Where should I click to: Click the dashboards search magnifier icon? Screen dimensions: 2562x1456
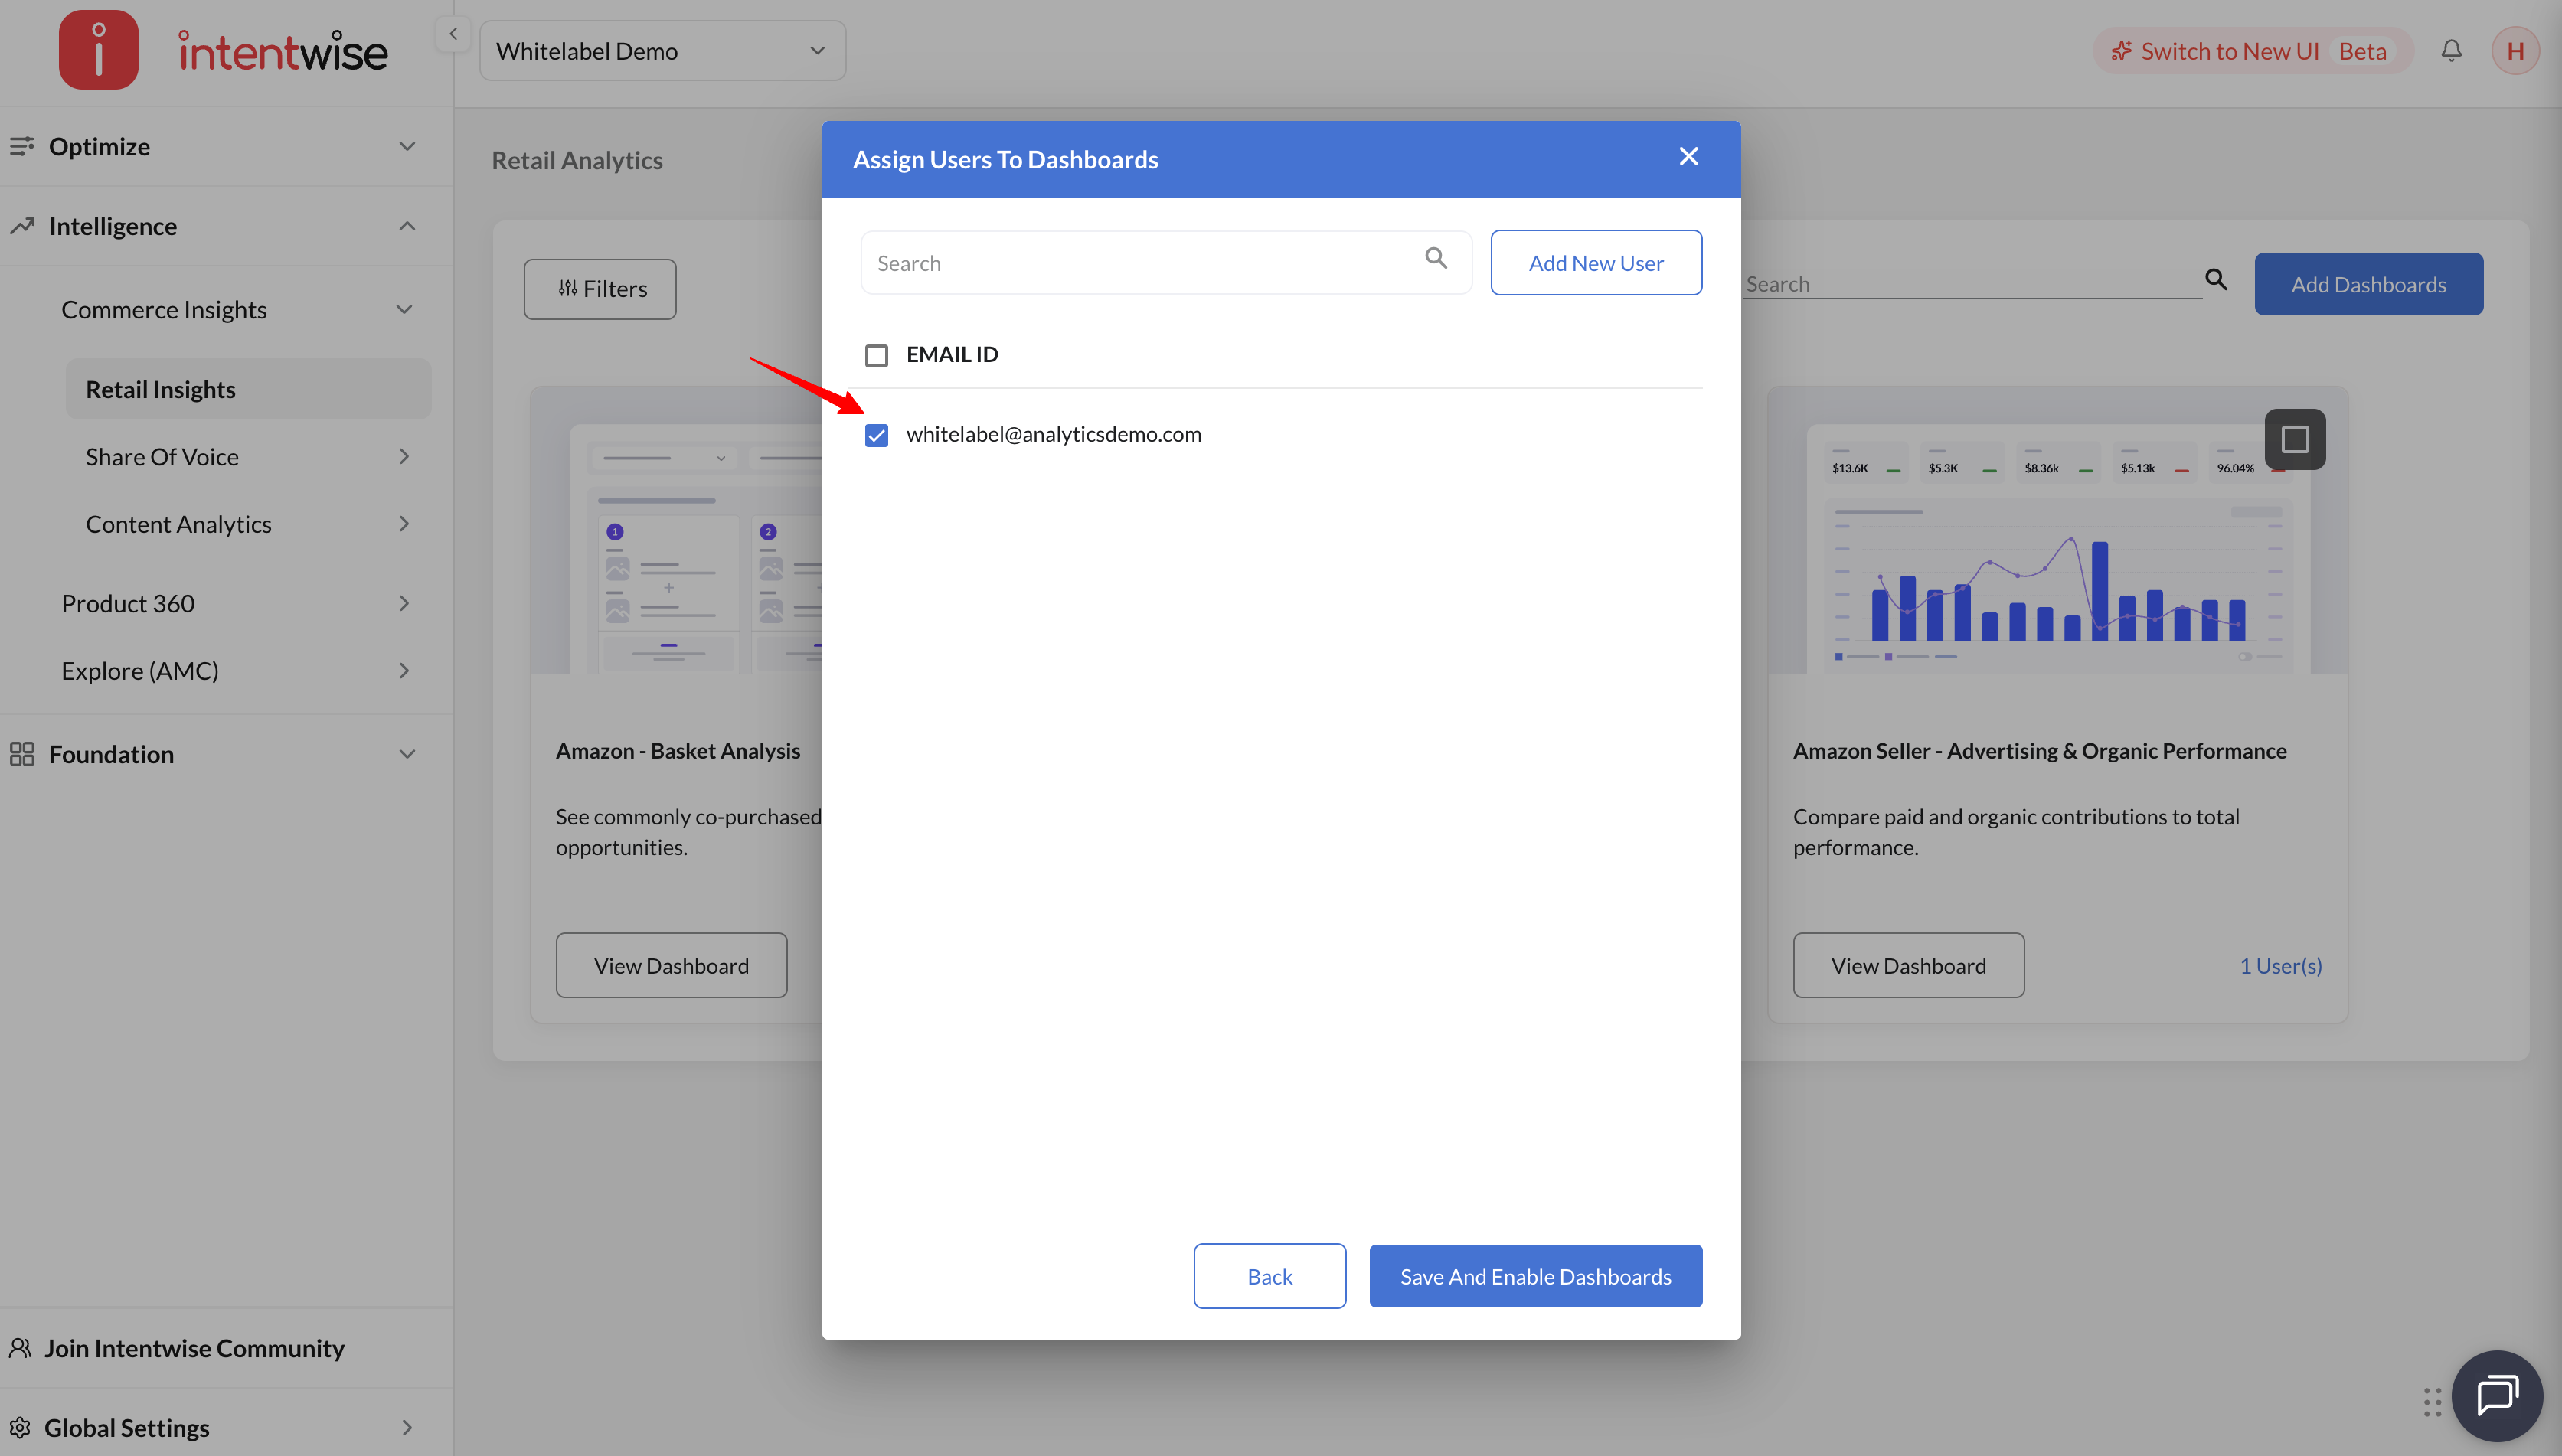[x=2216, y=280]
